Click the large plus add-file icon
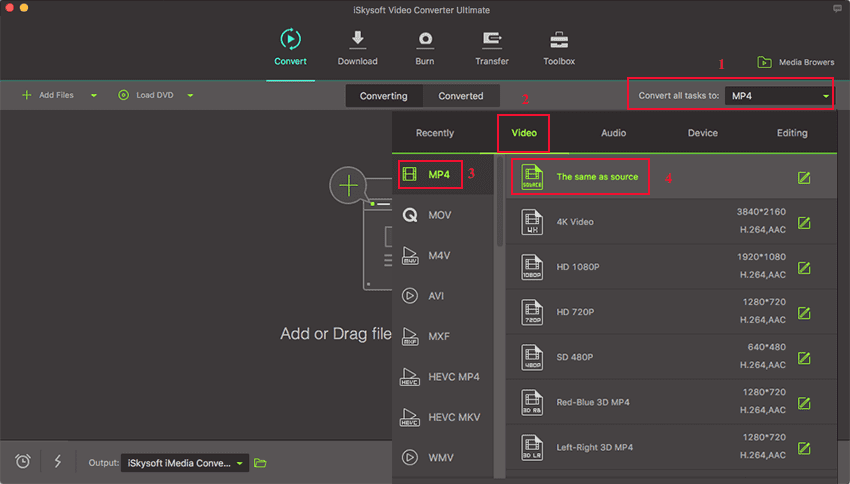 348,185
